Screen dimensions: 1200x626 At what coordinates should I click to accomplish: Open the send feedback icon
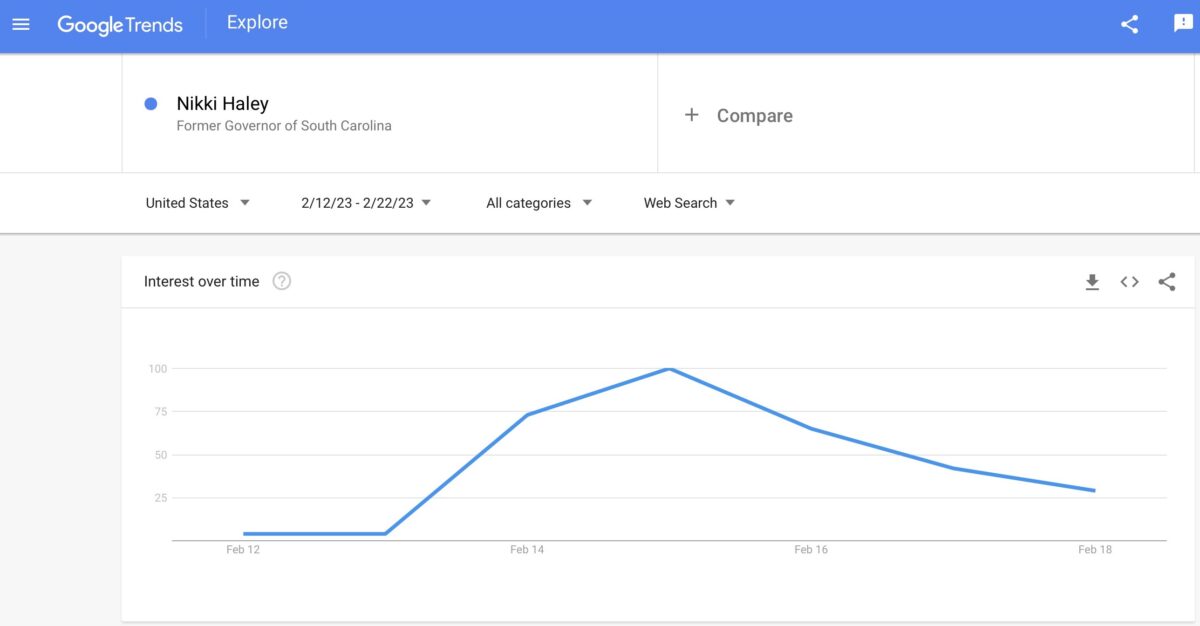click(x=1183, y=24)
